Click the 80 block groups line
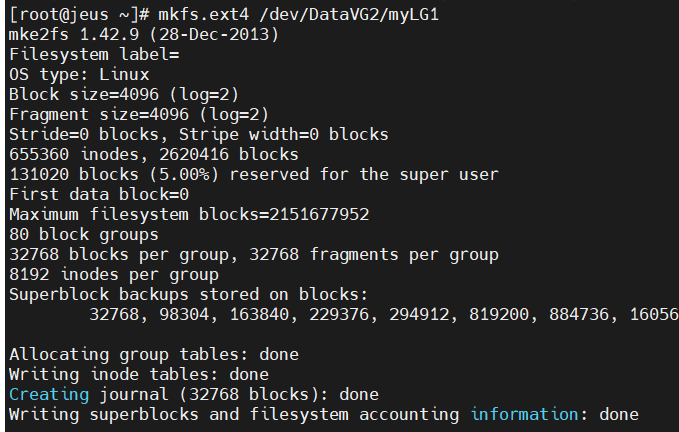Viewport: 679px width, 432px height. [x=84, y=234]
